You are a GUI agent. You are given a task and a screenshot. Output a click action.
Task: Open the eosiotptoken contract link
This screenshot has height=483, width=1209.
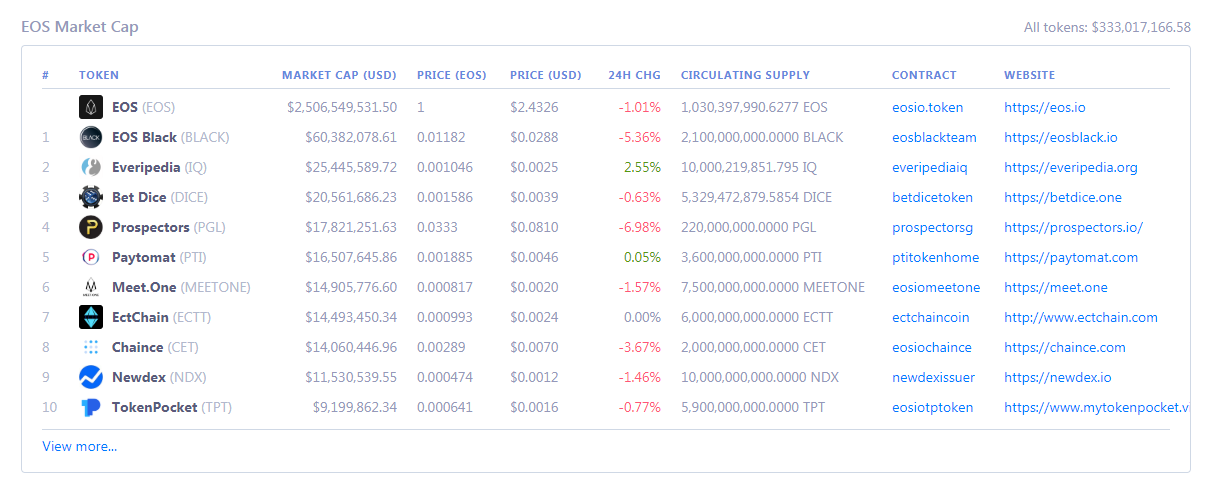pos(932,407)
